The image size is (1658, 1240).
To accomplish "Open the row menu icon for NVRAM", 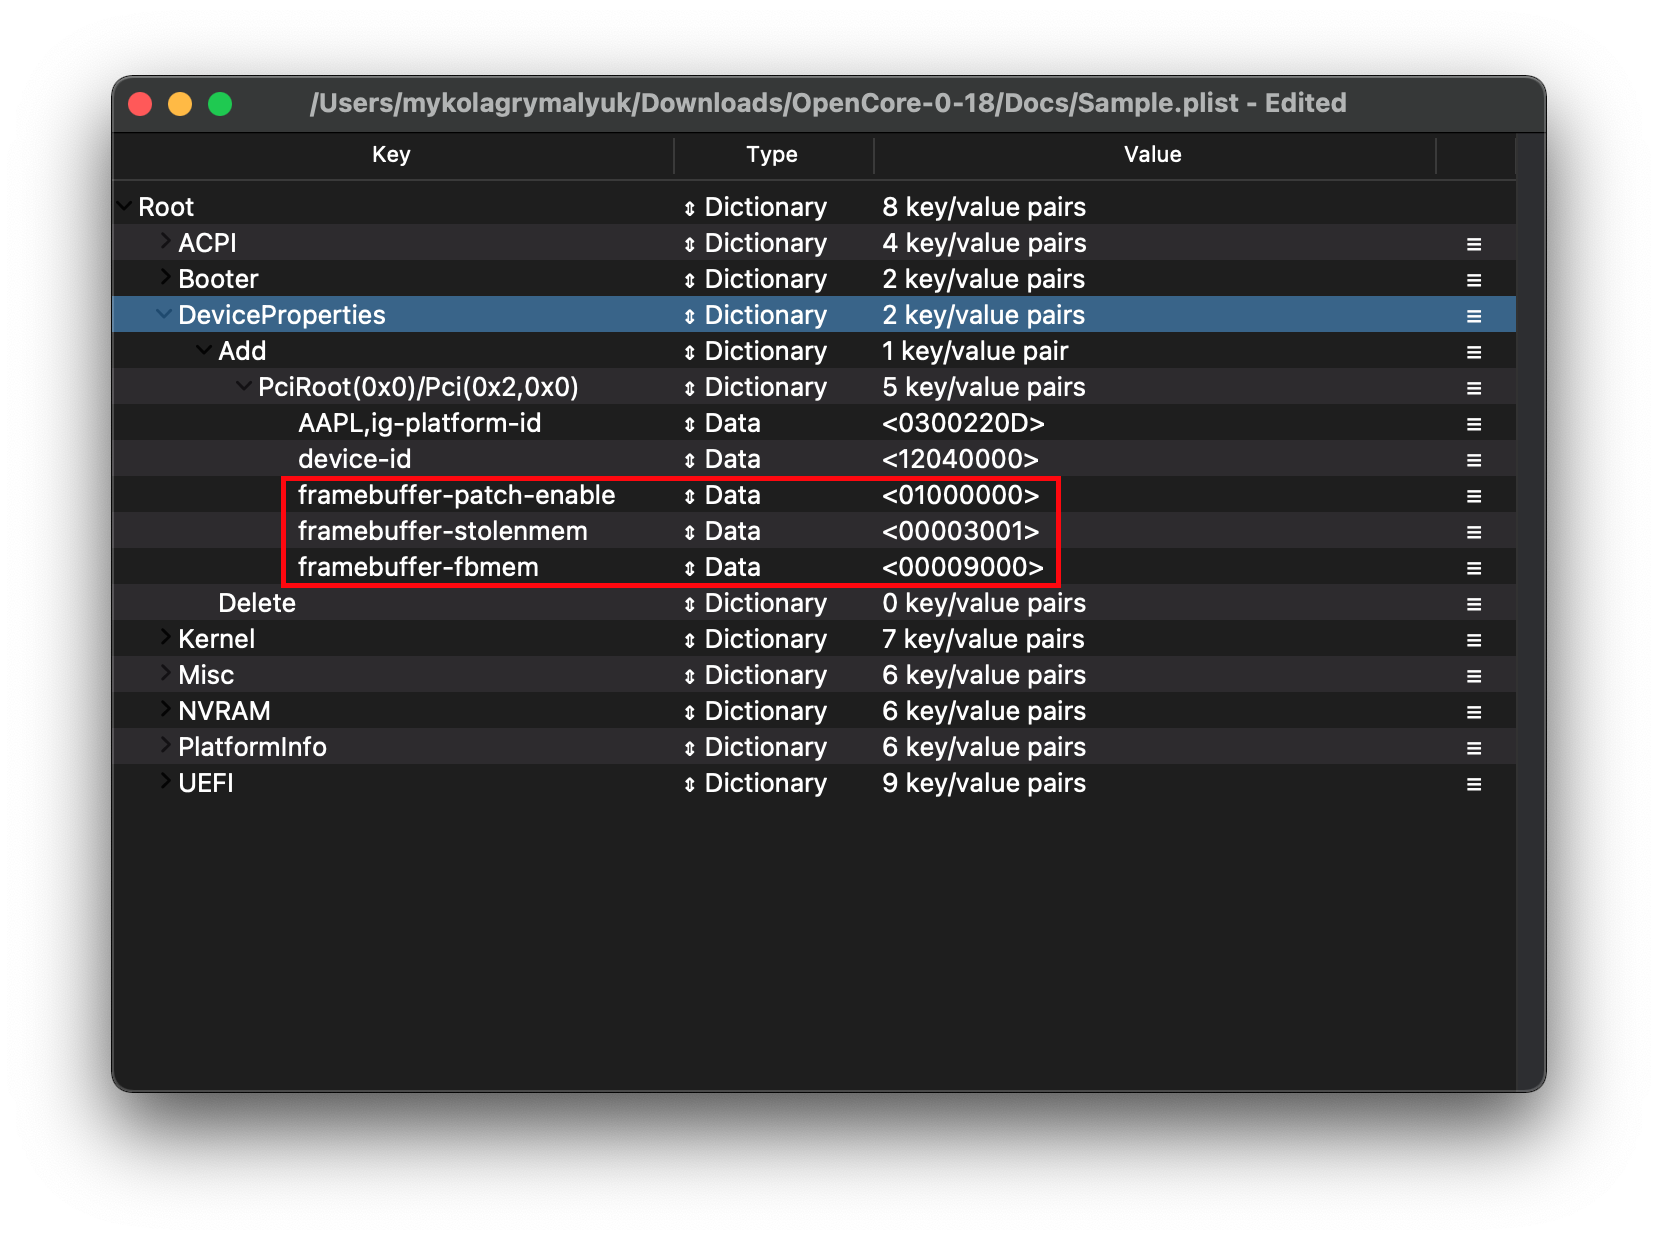I will pyautogui.click(x=1473, y=712).
